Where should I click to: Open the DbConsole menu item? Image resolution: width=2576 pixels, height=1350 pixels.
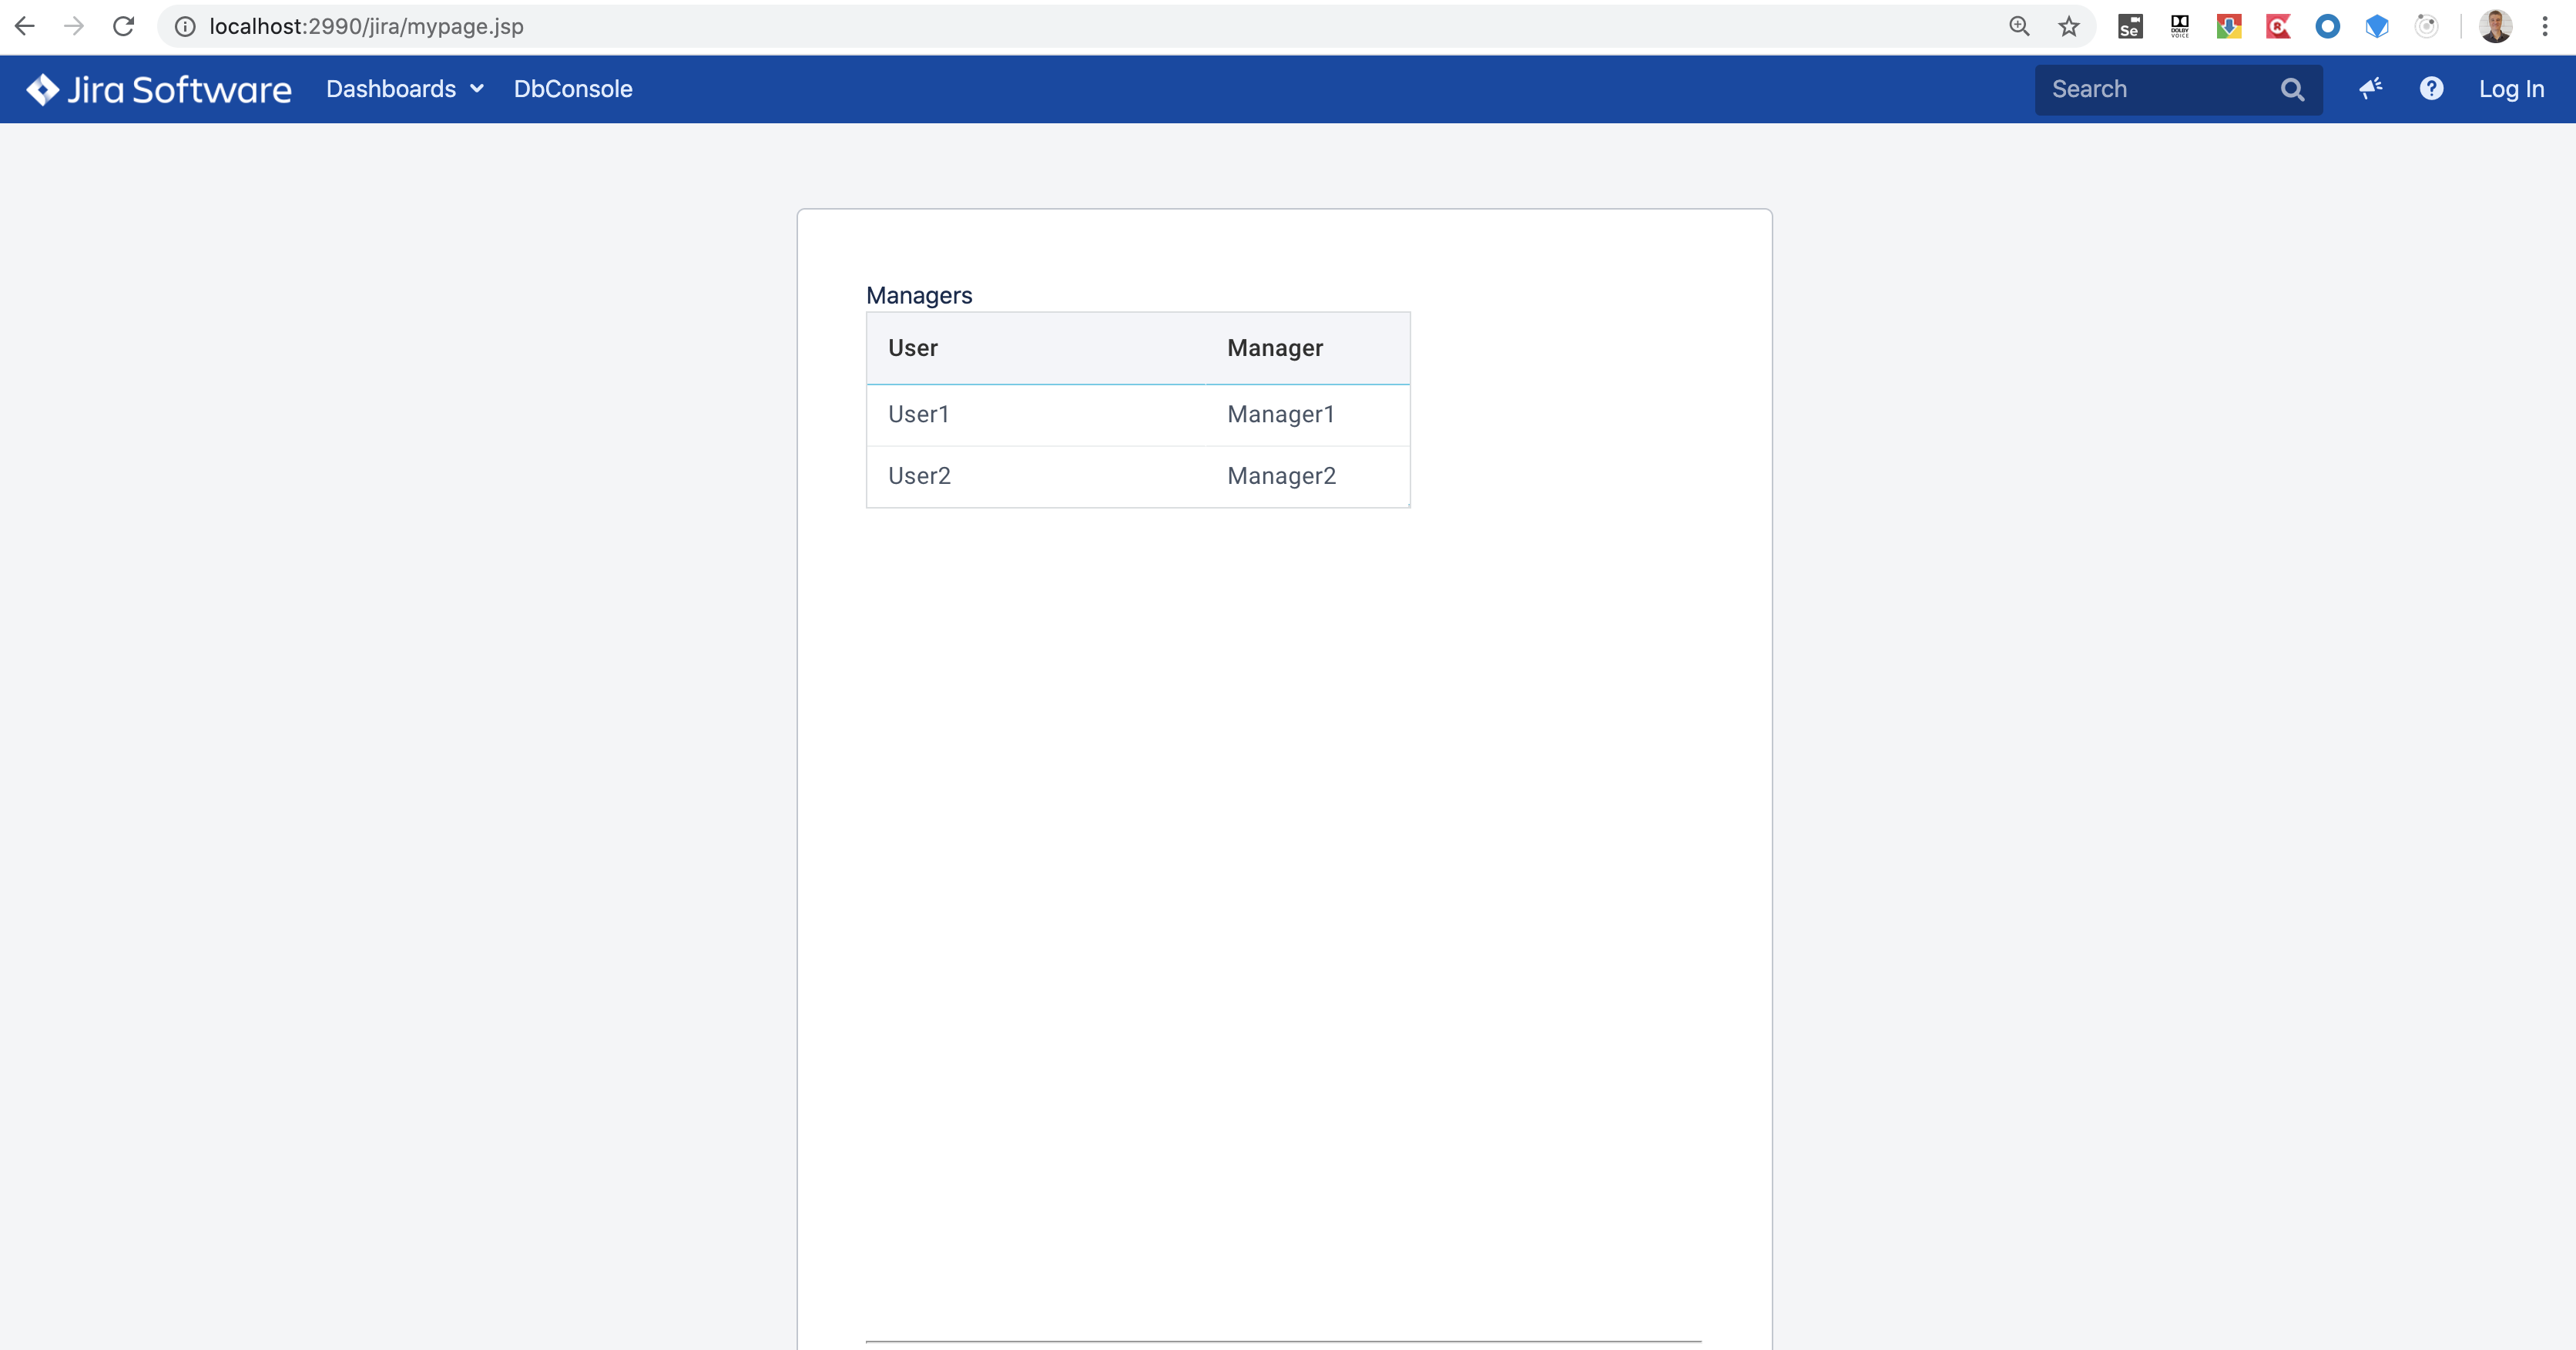pos(573,89)
